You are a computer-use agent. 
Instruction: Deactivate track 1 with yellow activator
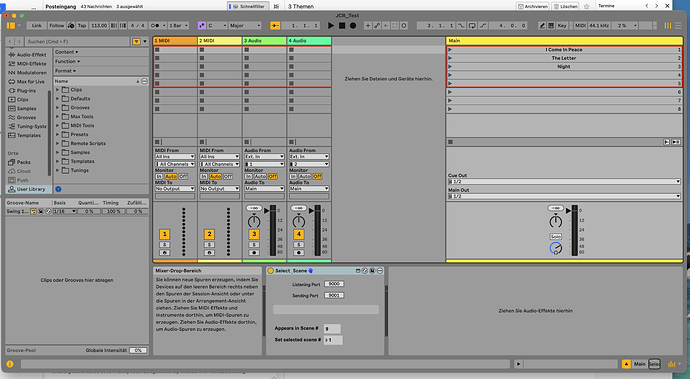pyautogui.click(x=165, y=234)
